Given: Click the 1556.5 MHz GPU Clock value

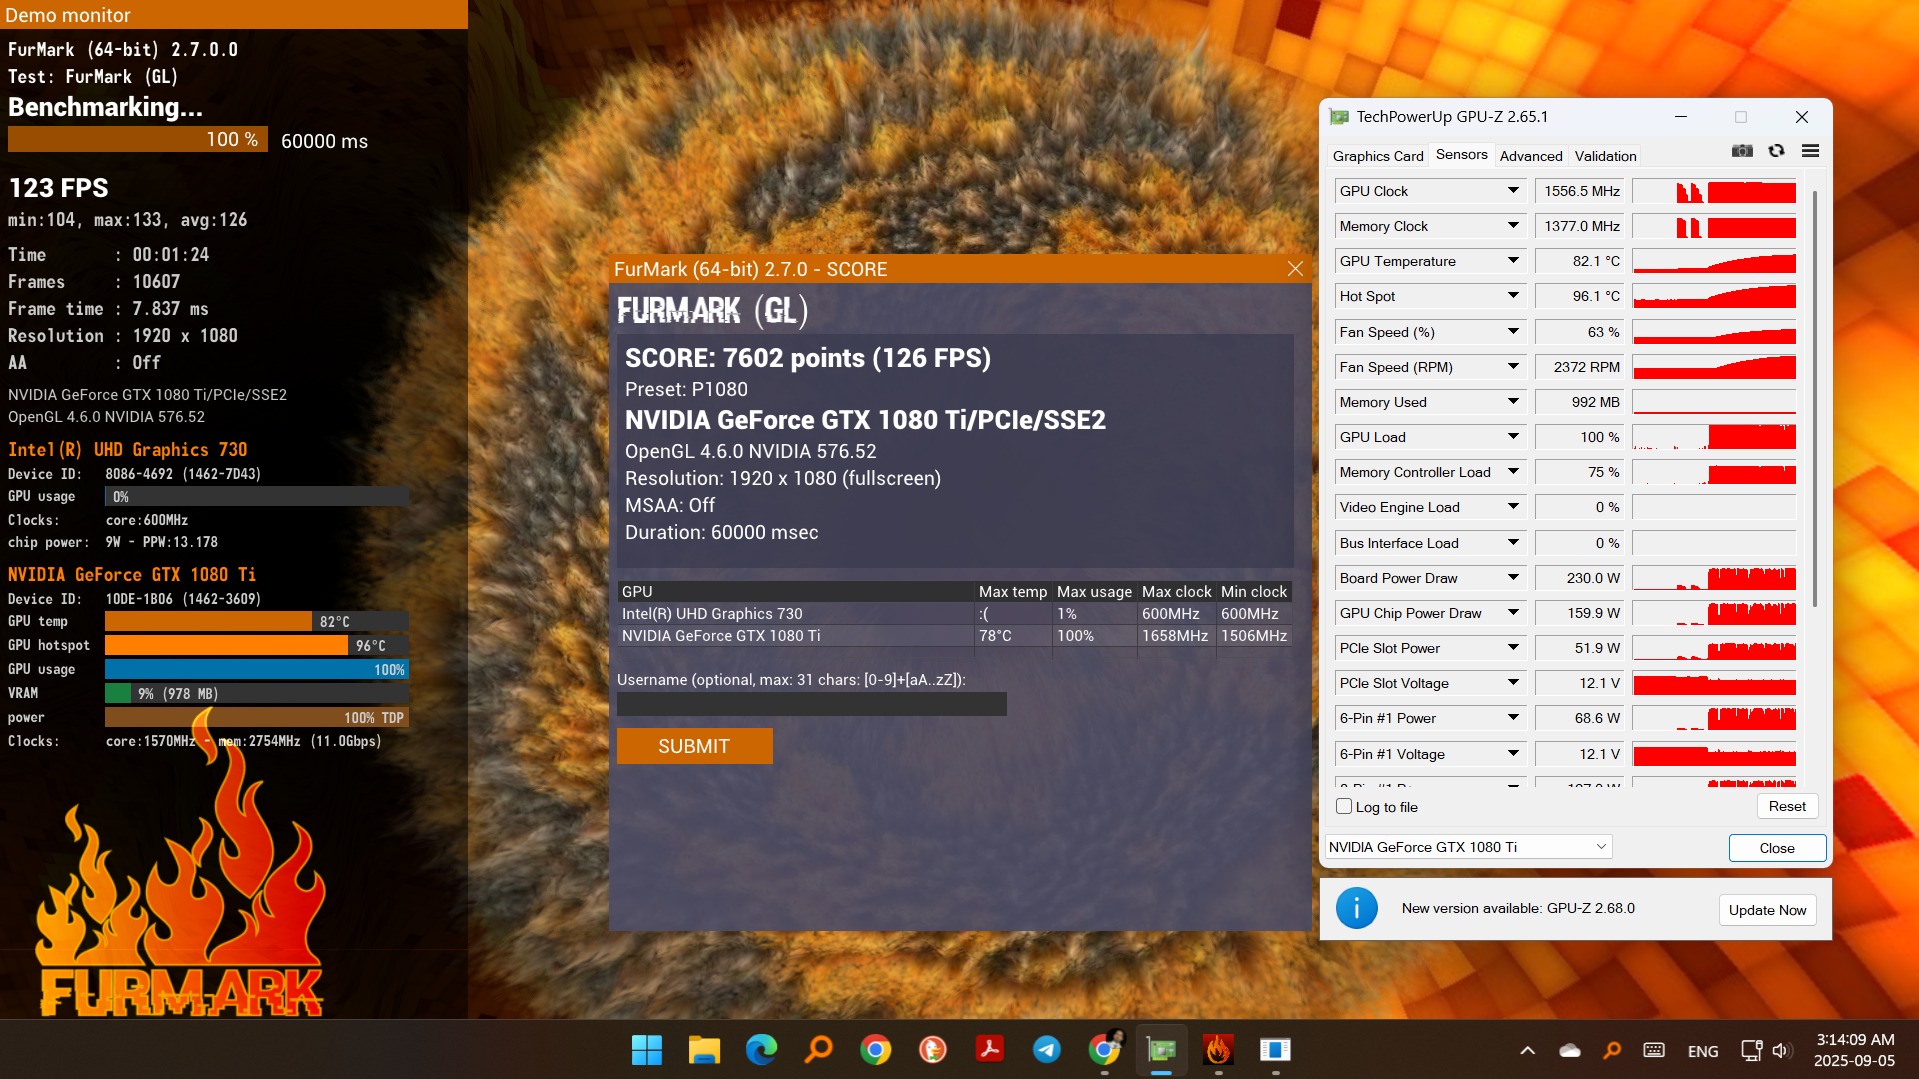Looking at the screenshot, I should pos(1580,191).
